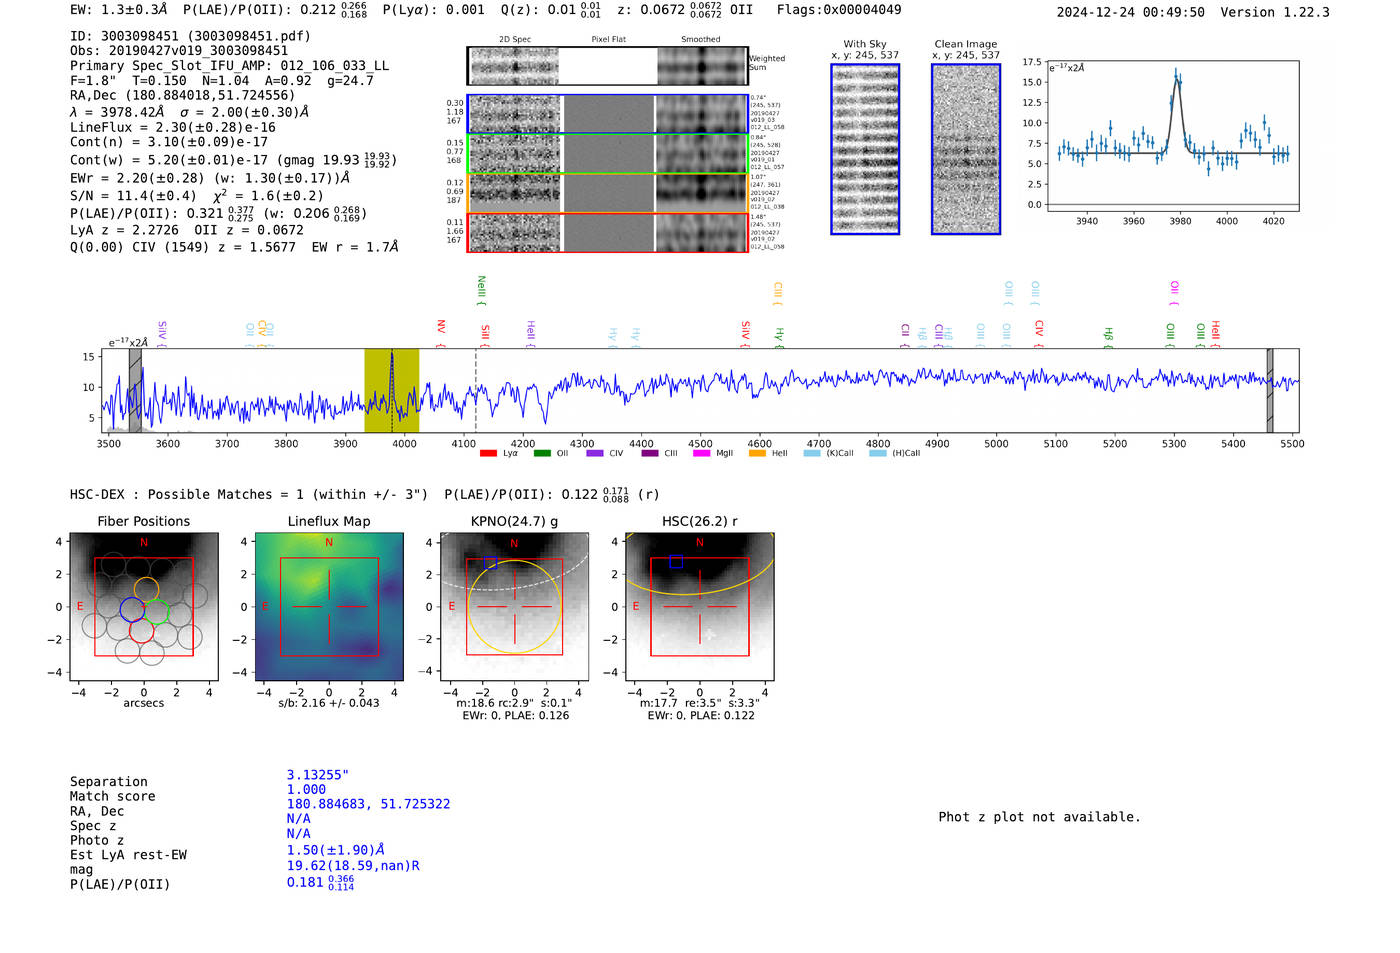The image size is (1400, 953).
Task: Click the center of the Lineflux Map
Action: click(329, 606)
